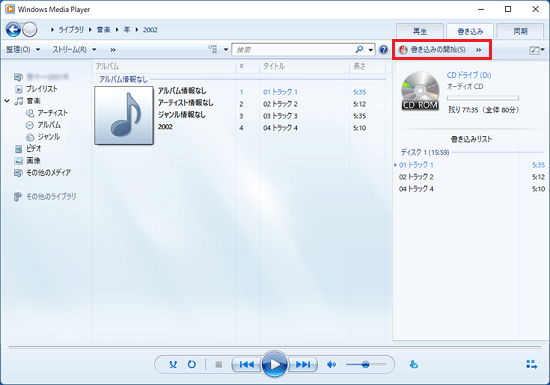Click the music note icon in the sidebar
Image resolution: width=550 pixels, height=385 pixels.
coord(19,101)
